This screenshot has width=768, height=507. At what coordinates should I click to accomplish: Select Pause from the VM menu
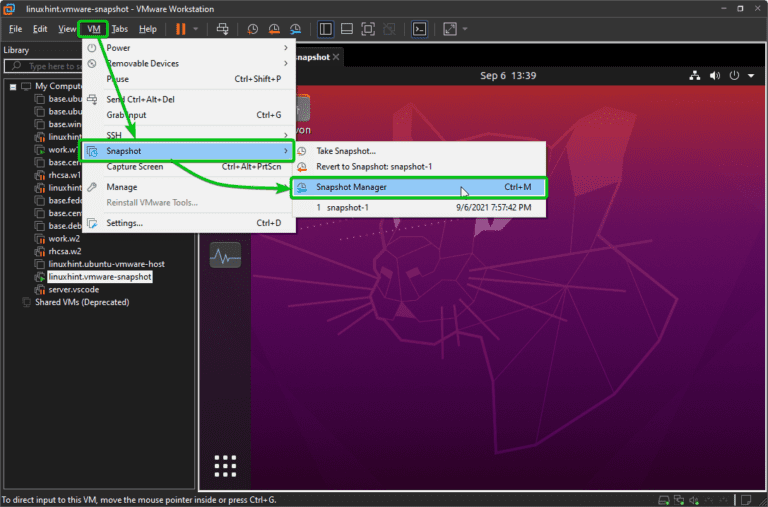(189, 79)
